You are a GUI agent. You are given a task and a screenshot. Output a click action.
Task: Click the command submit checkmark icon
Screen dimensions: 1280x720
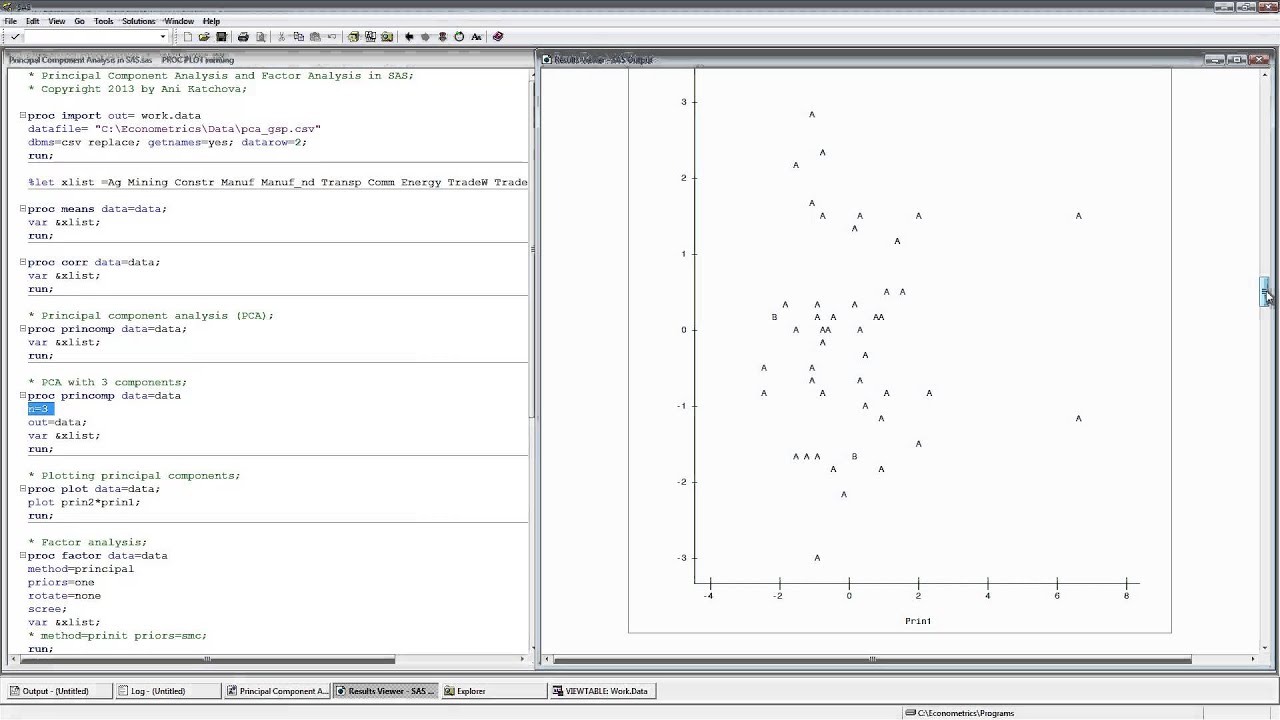pyautogui.click(x=15, y=37)
